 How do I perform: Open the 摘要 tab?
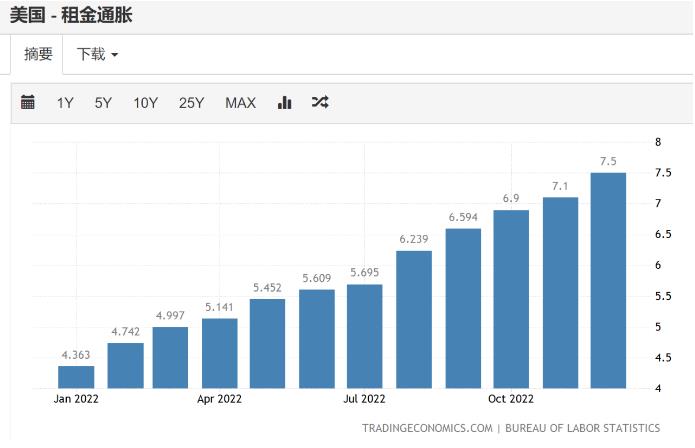[38, 54]
